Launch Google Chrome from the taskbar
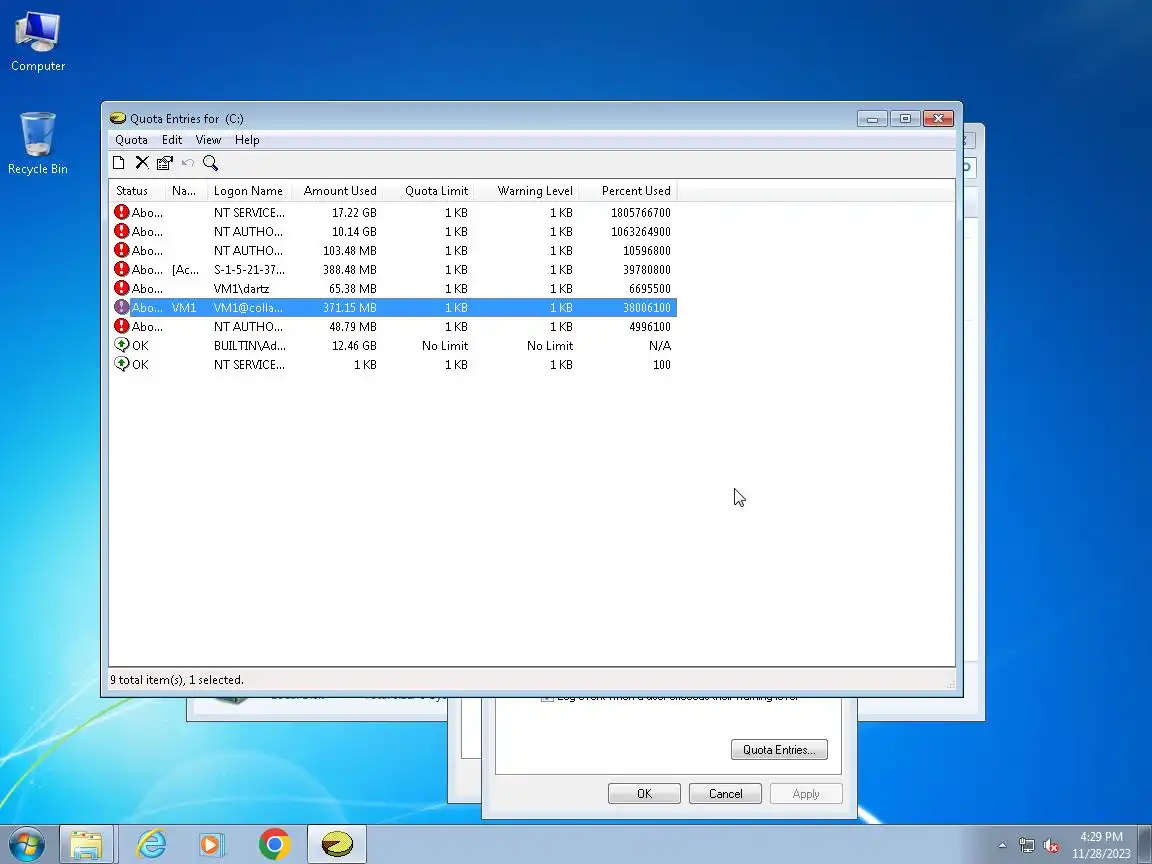Screen dimensions: 1152x864 click(x=275, y=844)
